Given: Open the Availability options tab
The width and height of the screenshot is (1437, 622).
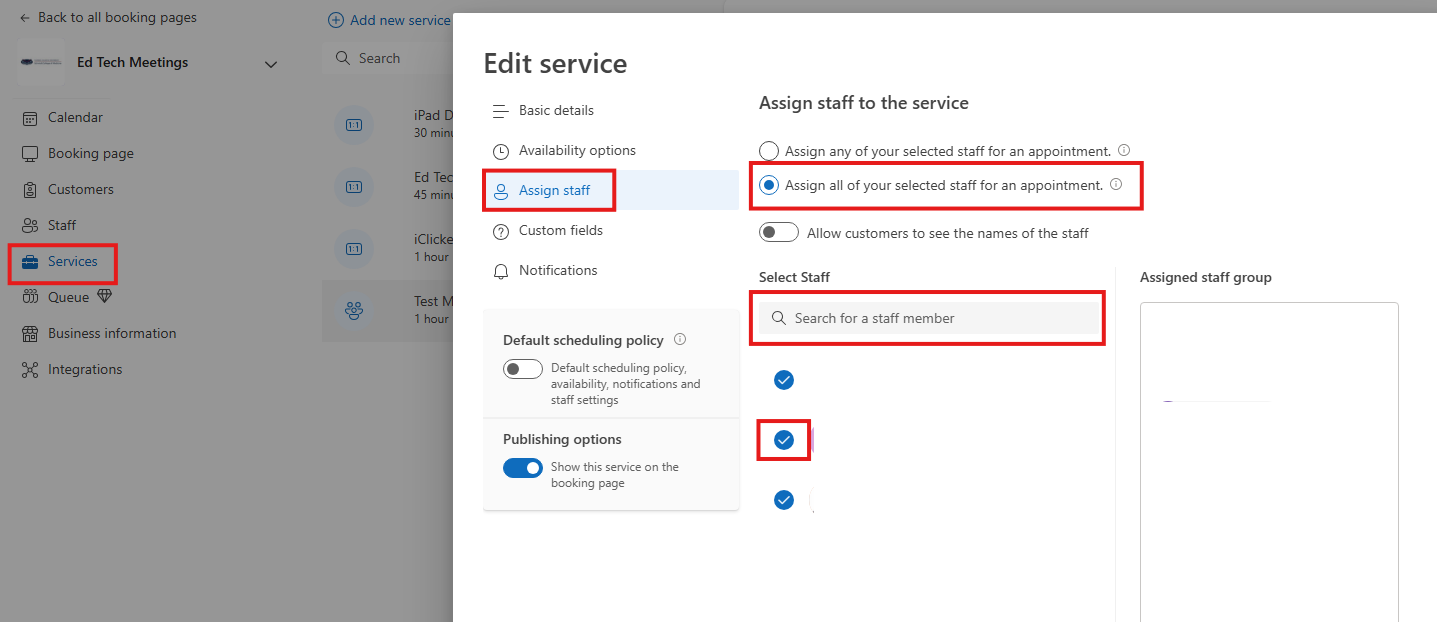Looking at the screenshot, I should pyautogui.click(x=577, y=151).
